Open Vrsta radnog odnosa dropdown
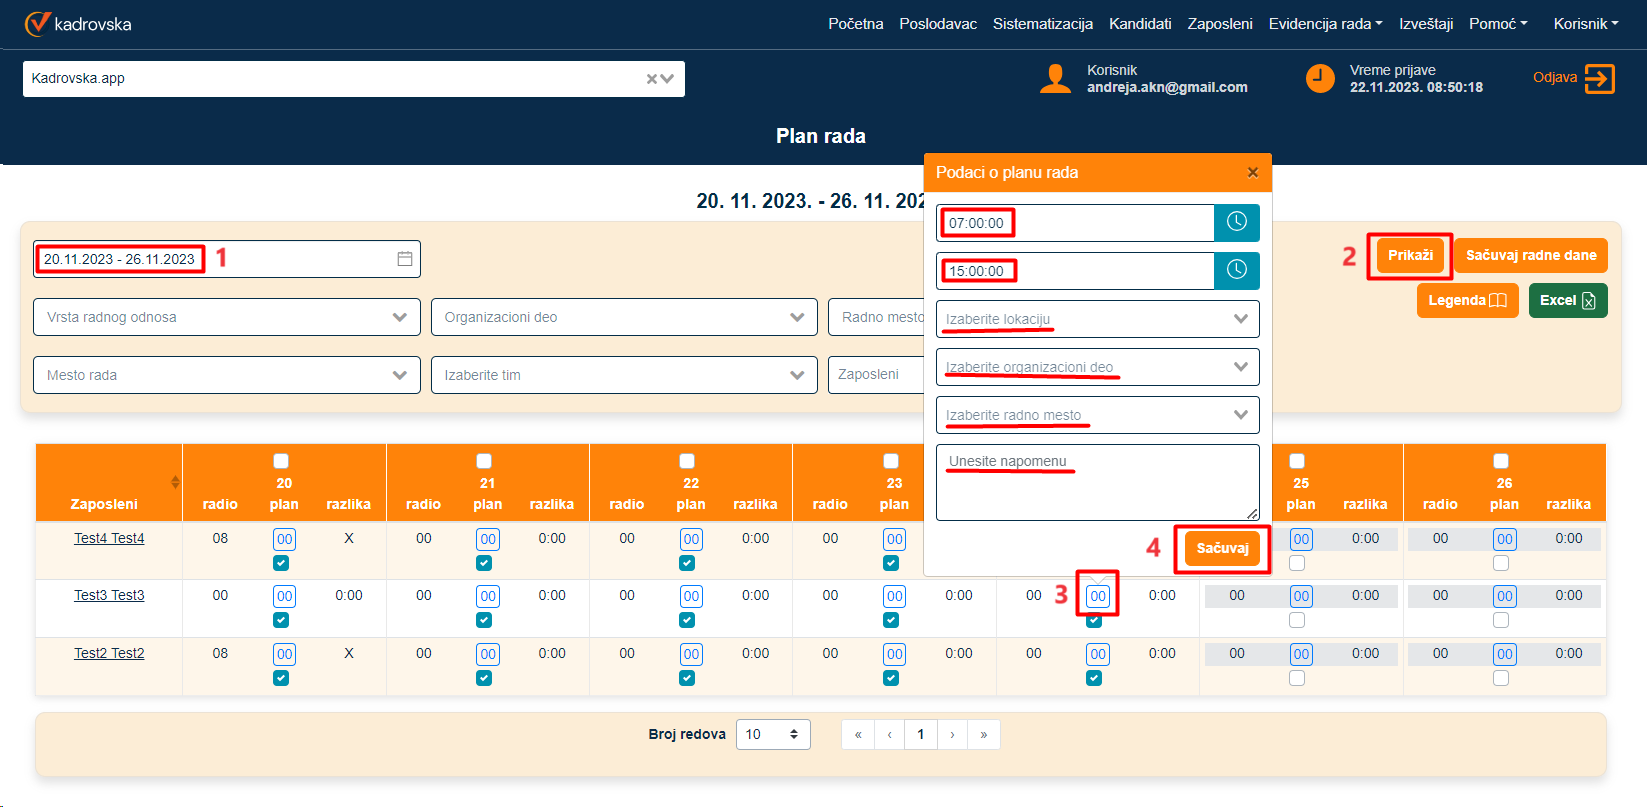 click(226, 317)
